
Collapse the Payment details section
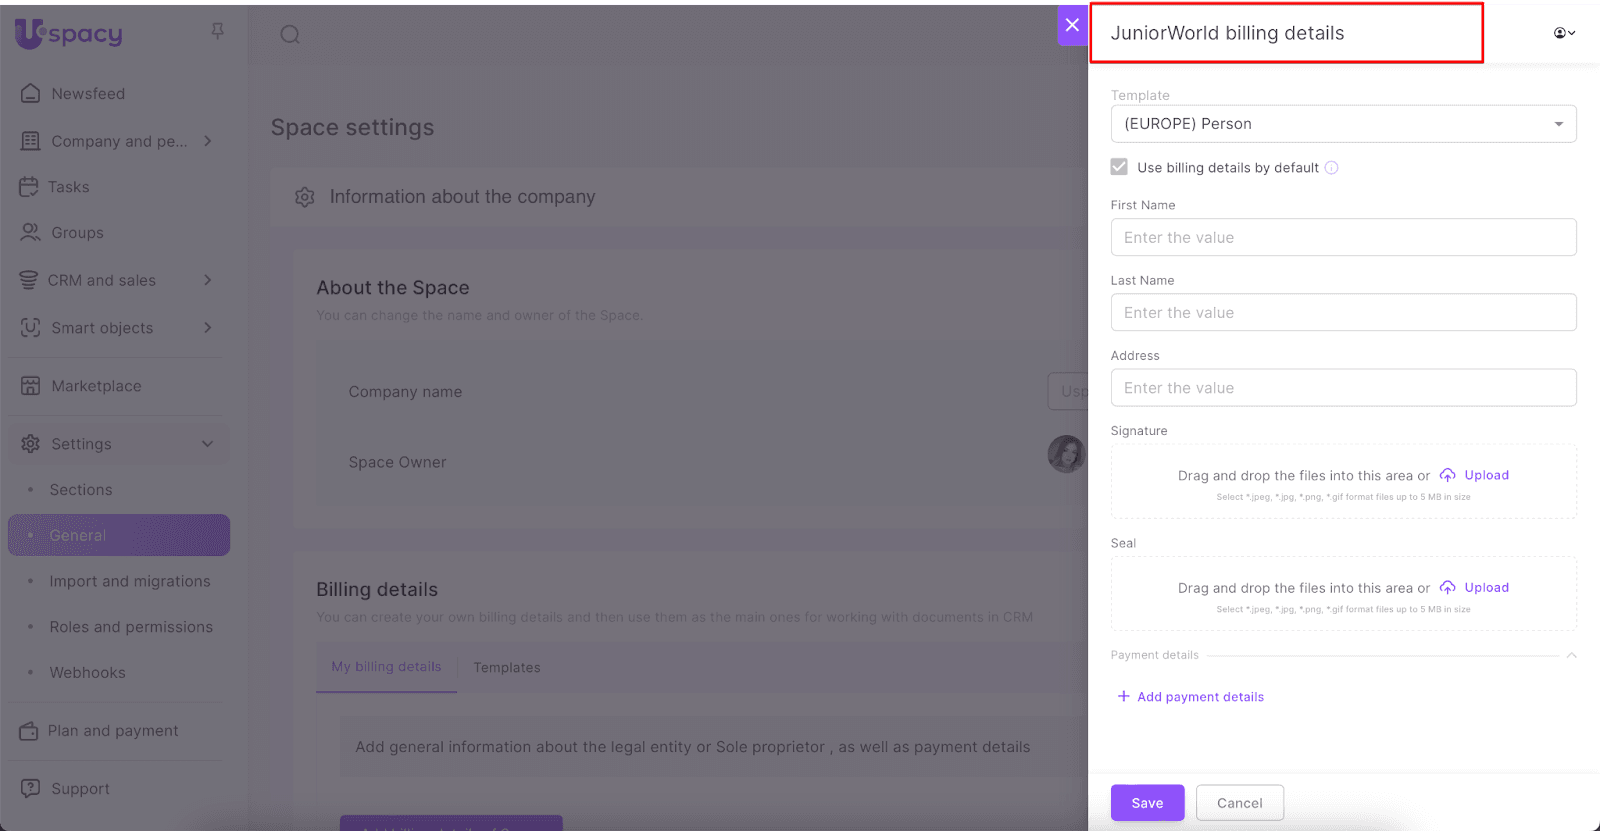[x=1571, y=656]
